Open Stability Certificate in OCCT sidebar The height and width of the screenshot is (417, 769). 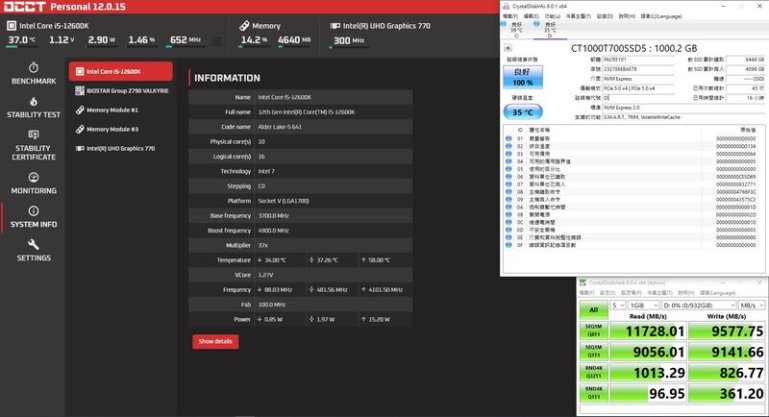(x=33, y=146)
